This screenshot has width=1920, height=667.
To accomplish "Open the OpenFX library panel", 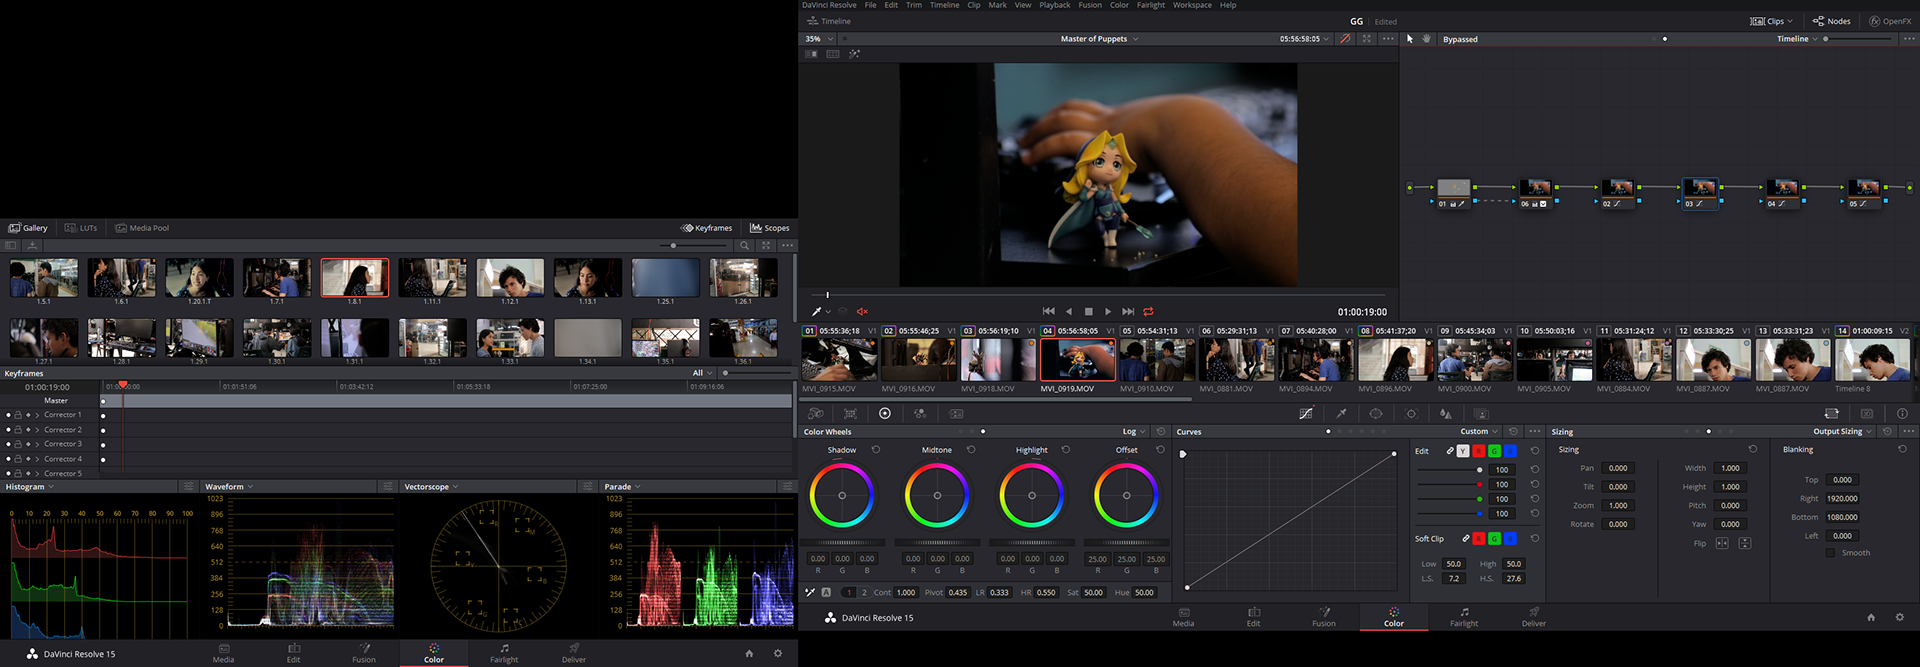I will [1890, 21].
